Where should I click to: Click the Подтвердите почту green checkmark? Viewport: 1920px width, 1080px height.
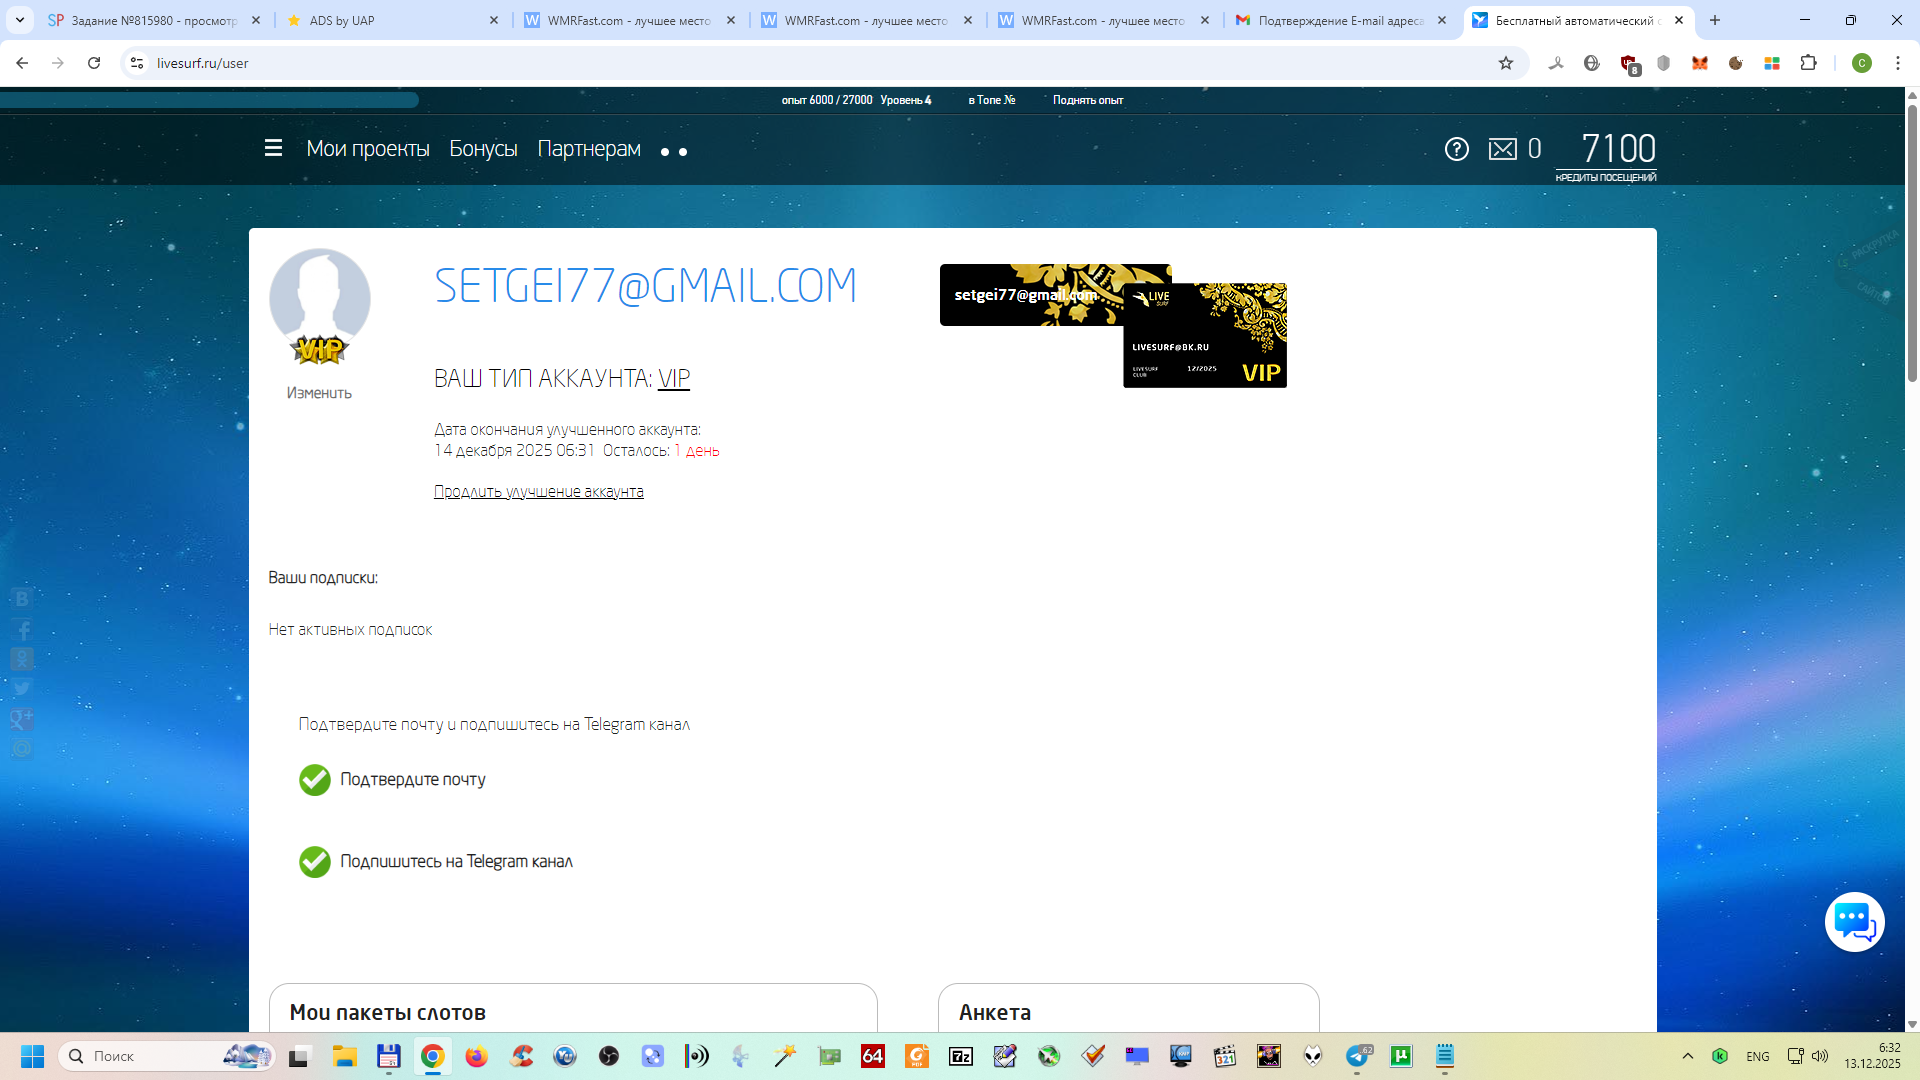coord(315,780)
